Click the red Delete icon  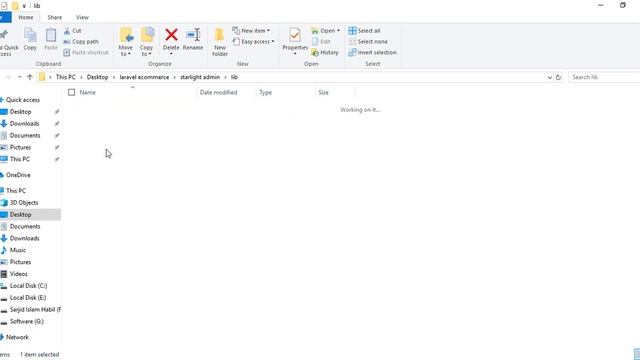click(171, 35)
